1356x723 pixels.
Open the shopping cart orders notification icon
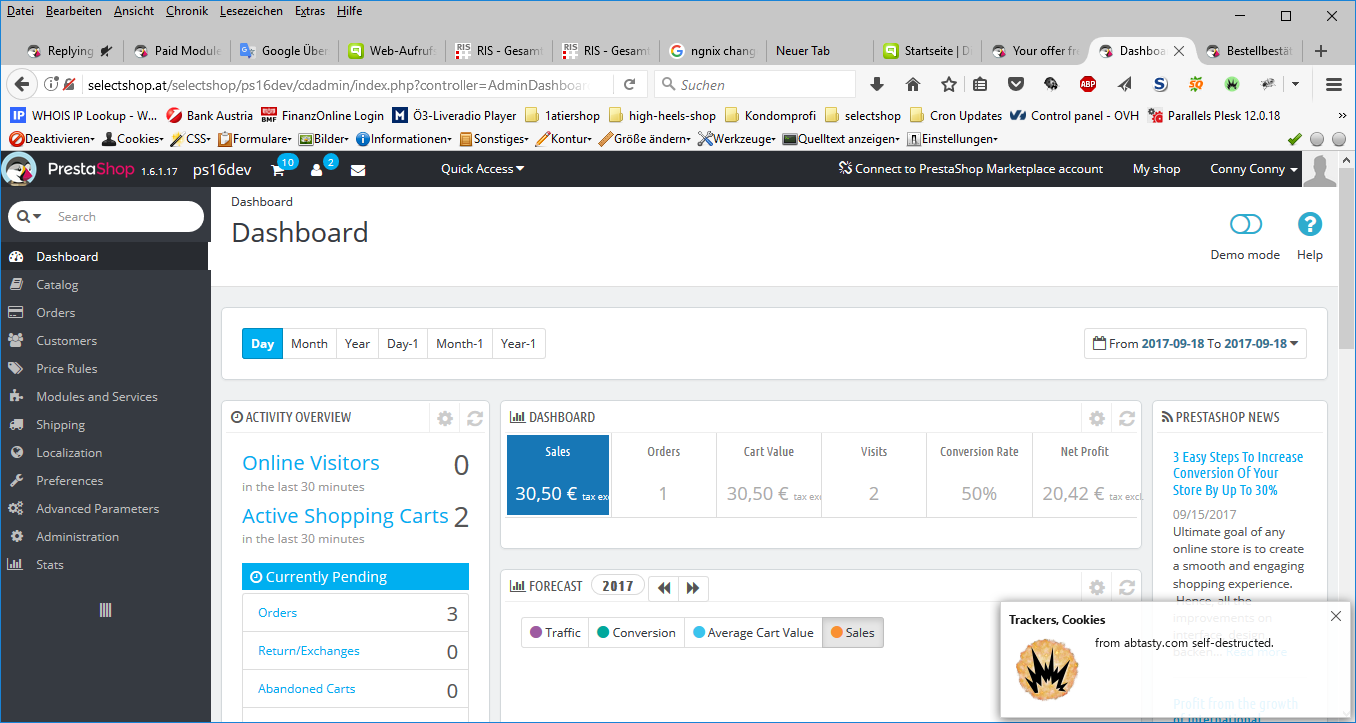(x=279, y=170)
